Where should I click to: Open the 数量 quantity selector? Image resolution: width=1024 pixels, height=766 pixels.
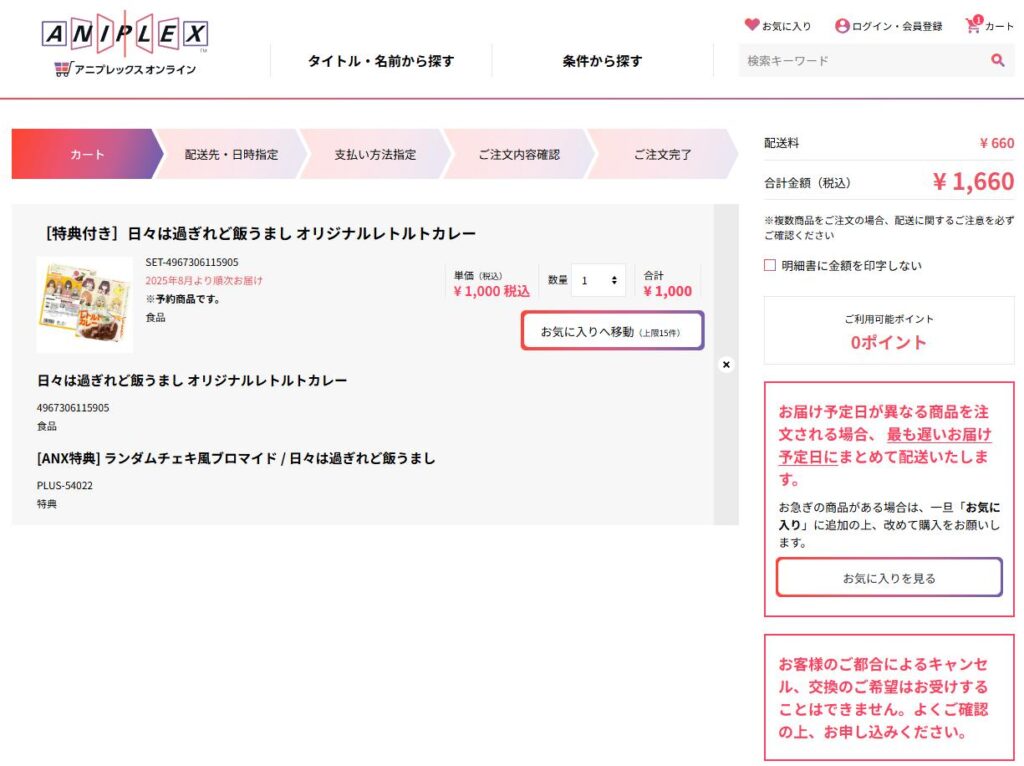[x=598, y=280]
